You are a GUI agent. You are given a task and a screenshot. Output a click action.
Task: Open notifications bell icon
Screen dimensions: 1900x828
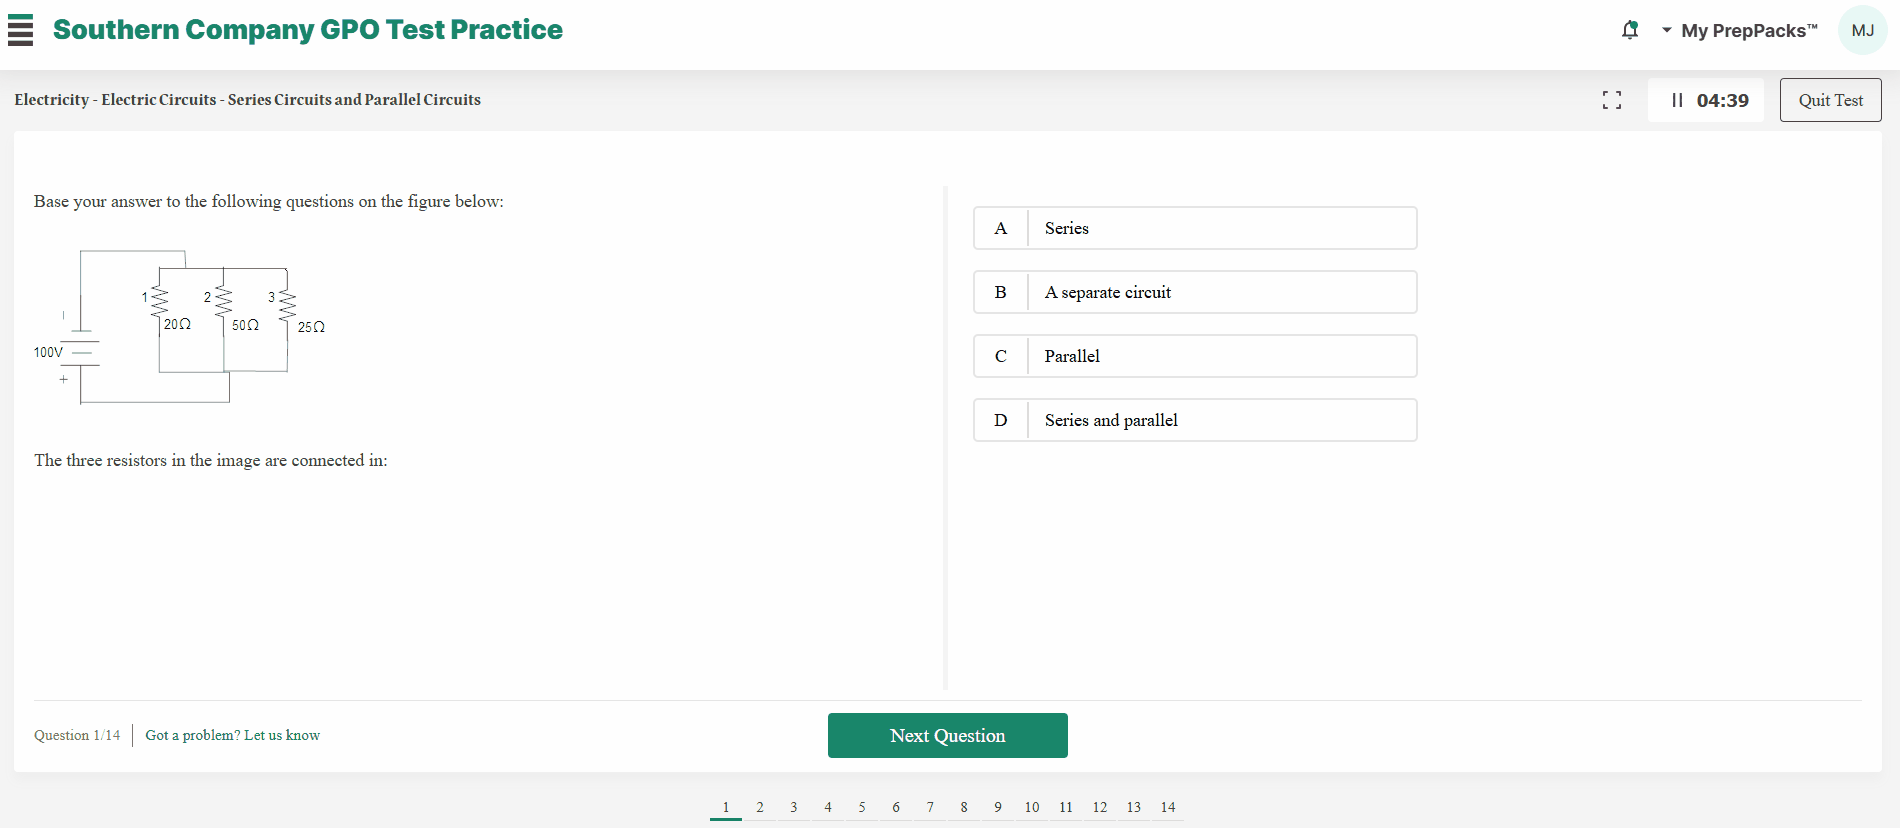pos(1630,30)
